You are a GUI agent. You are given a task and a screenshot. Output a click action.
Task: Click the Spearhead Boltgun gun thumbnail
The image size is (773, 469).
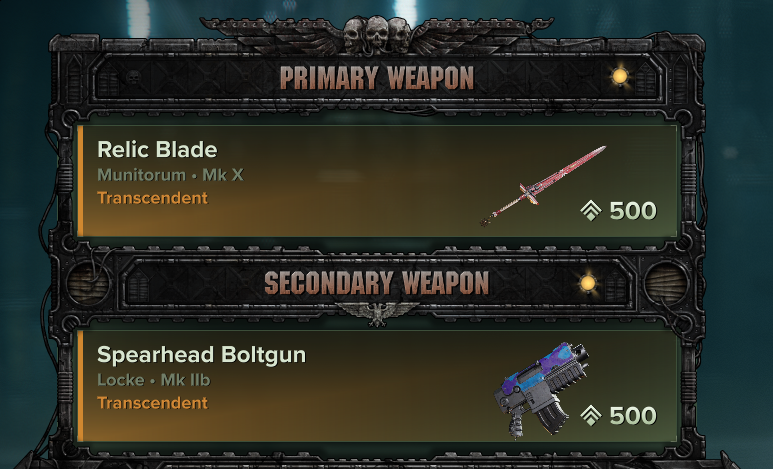tap(541, 391)
